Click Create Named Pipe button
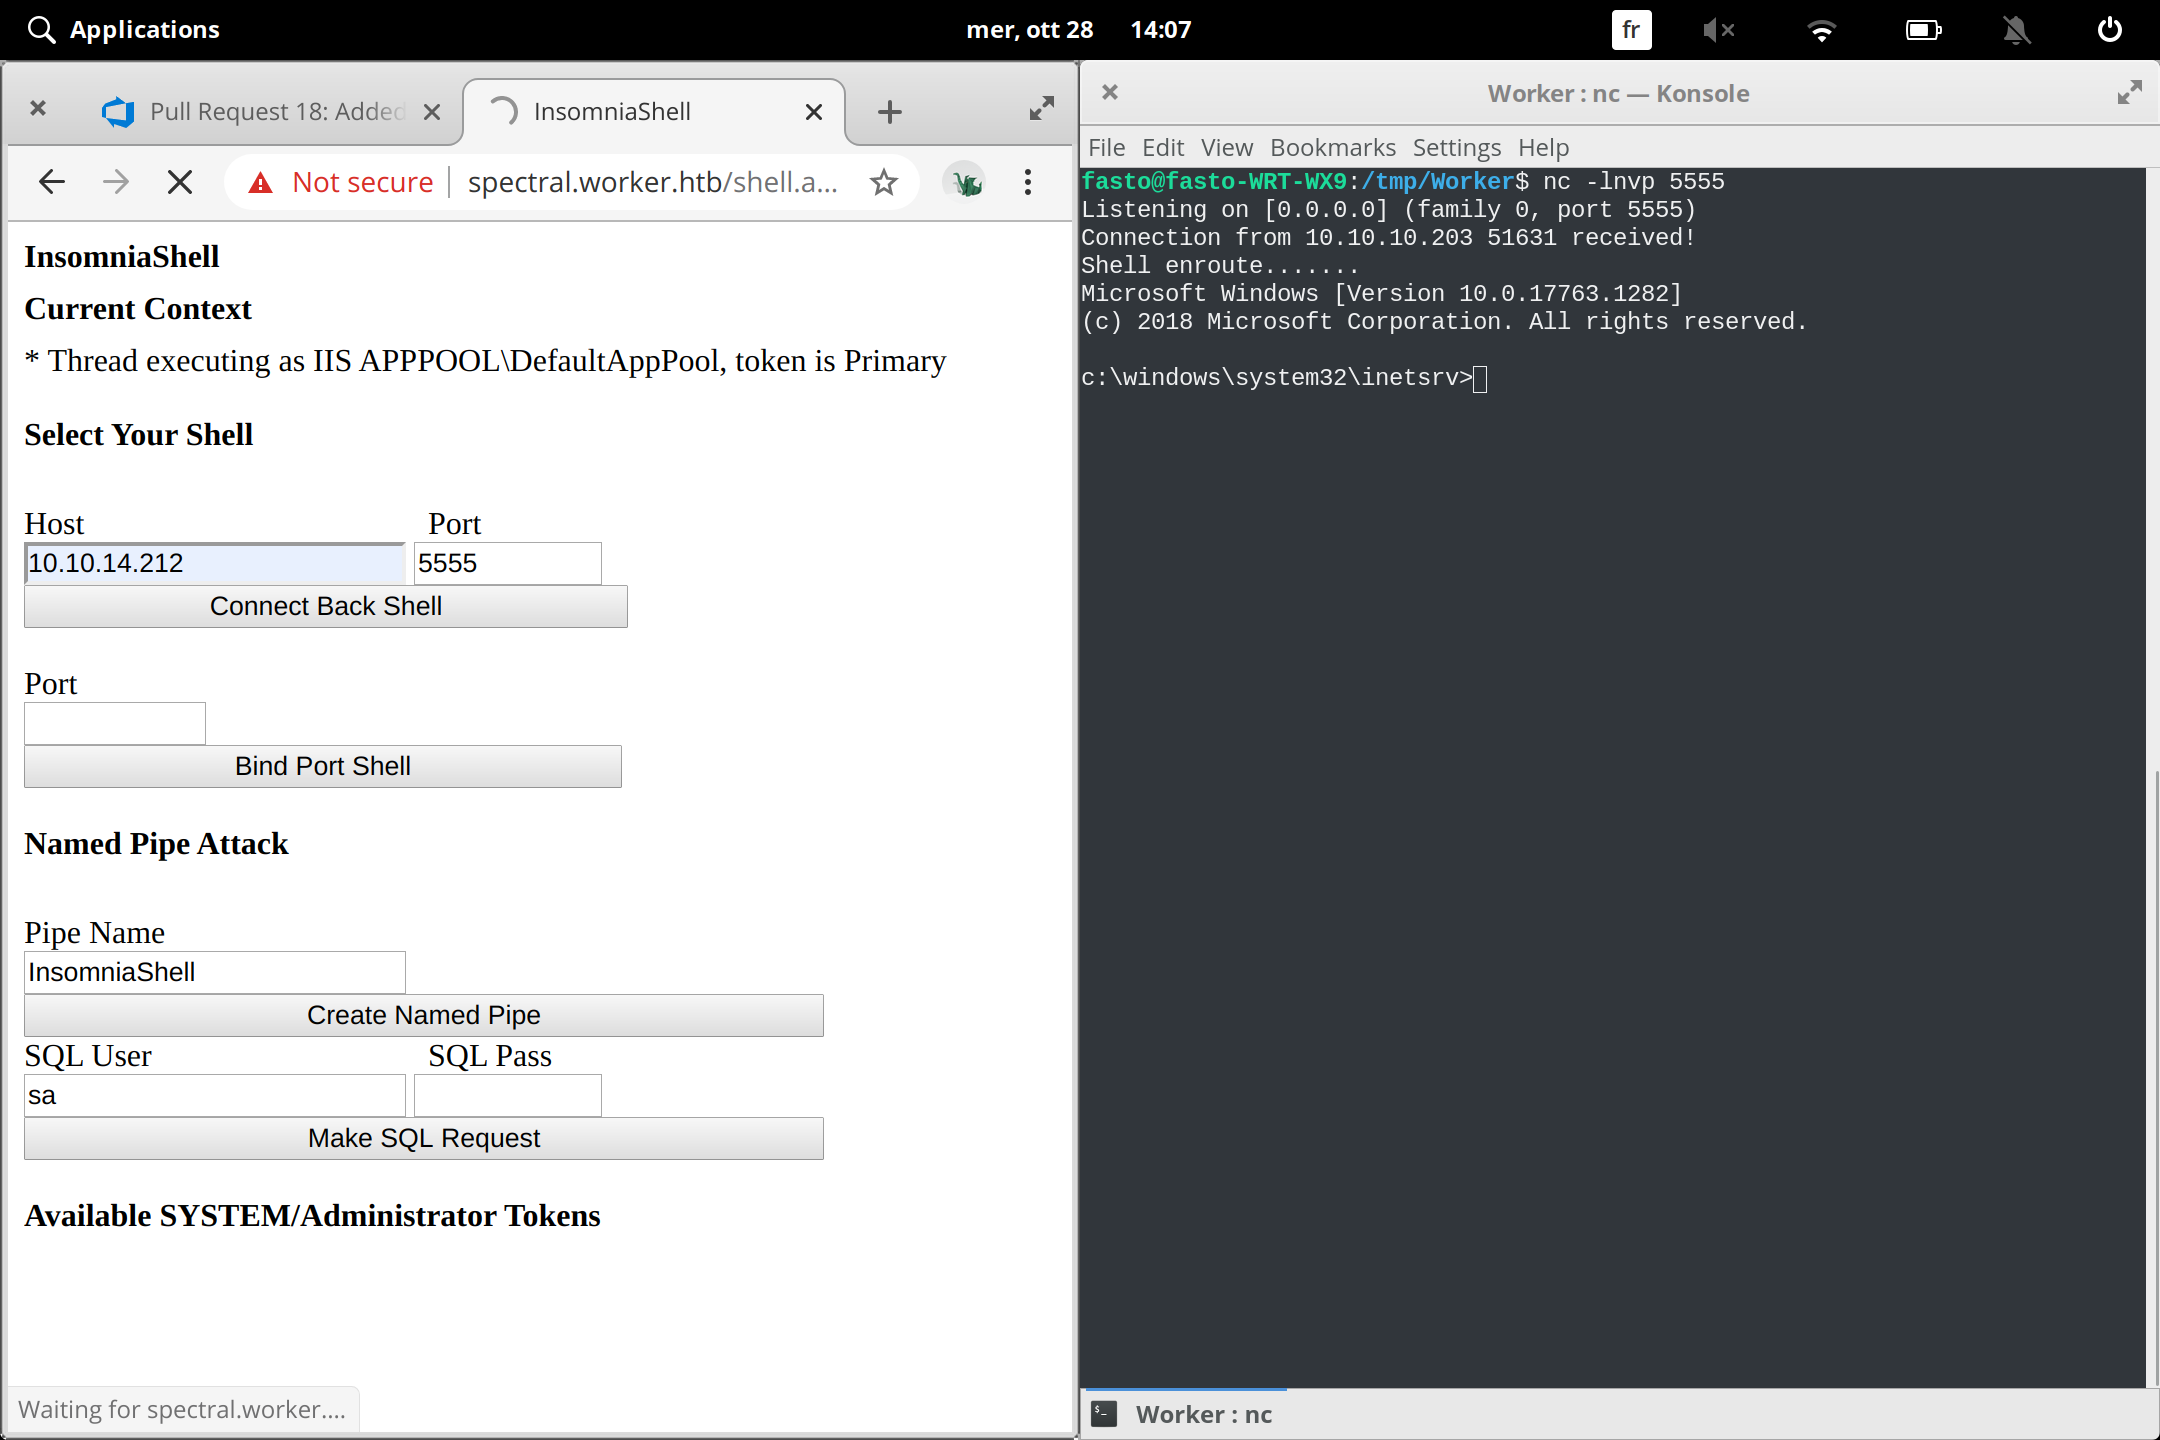Image resolution: width=2160 pixels, height=1440 pixels. point(423,1015)
